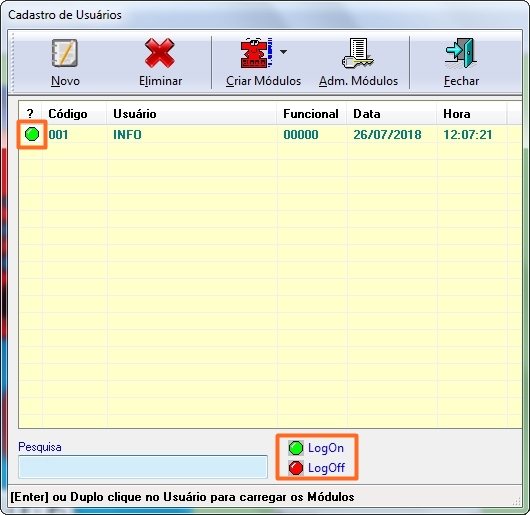Image resolution: width=530 pixels, height=515 pixels.
Task: Click the Novo notepad icon
Action: pos(65,53)
